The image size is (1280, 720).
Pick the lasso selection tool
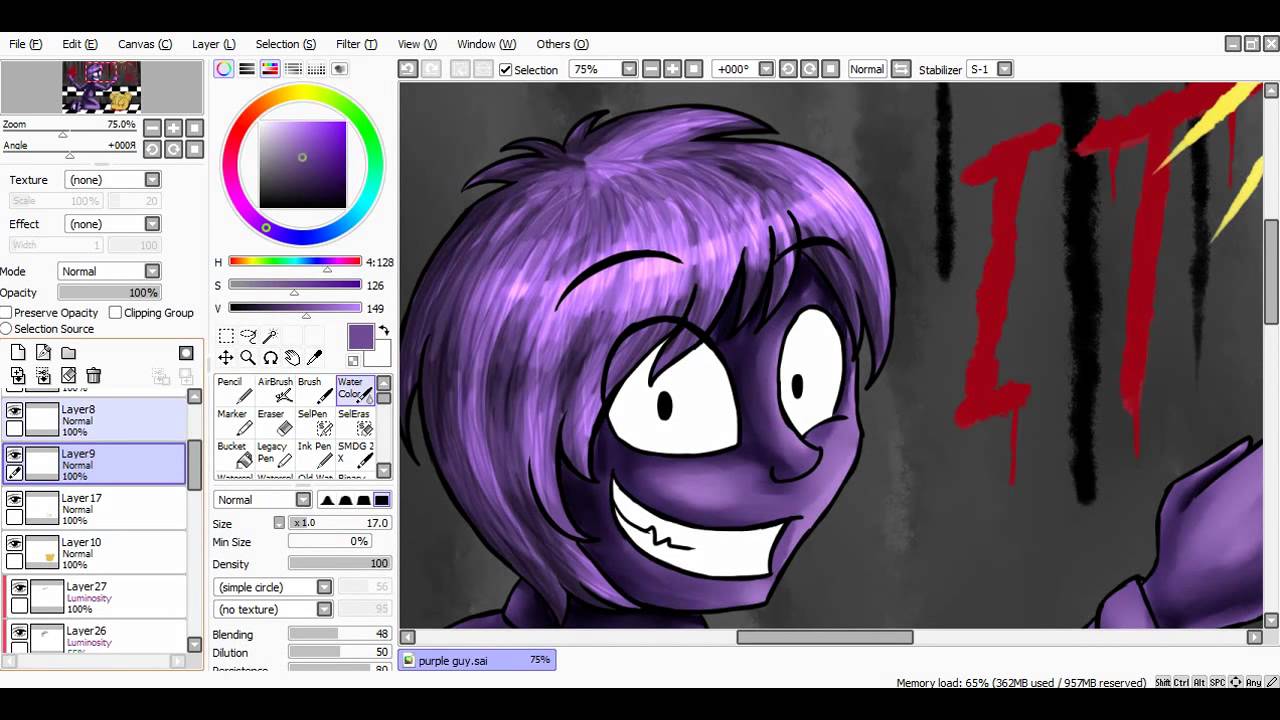click(248, 337)
